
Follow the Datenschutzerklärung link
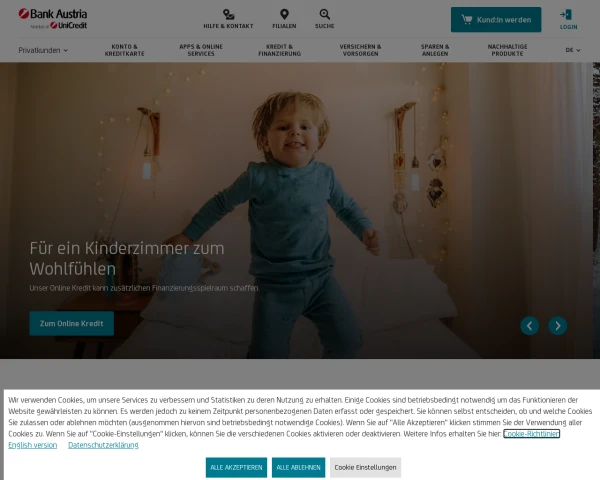pos(103,445)
